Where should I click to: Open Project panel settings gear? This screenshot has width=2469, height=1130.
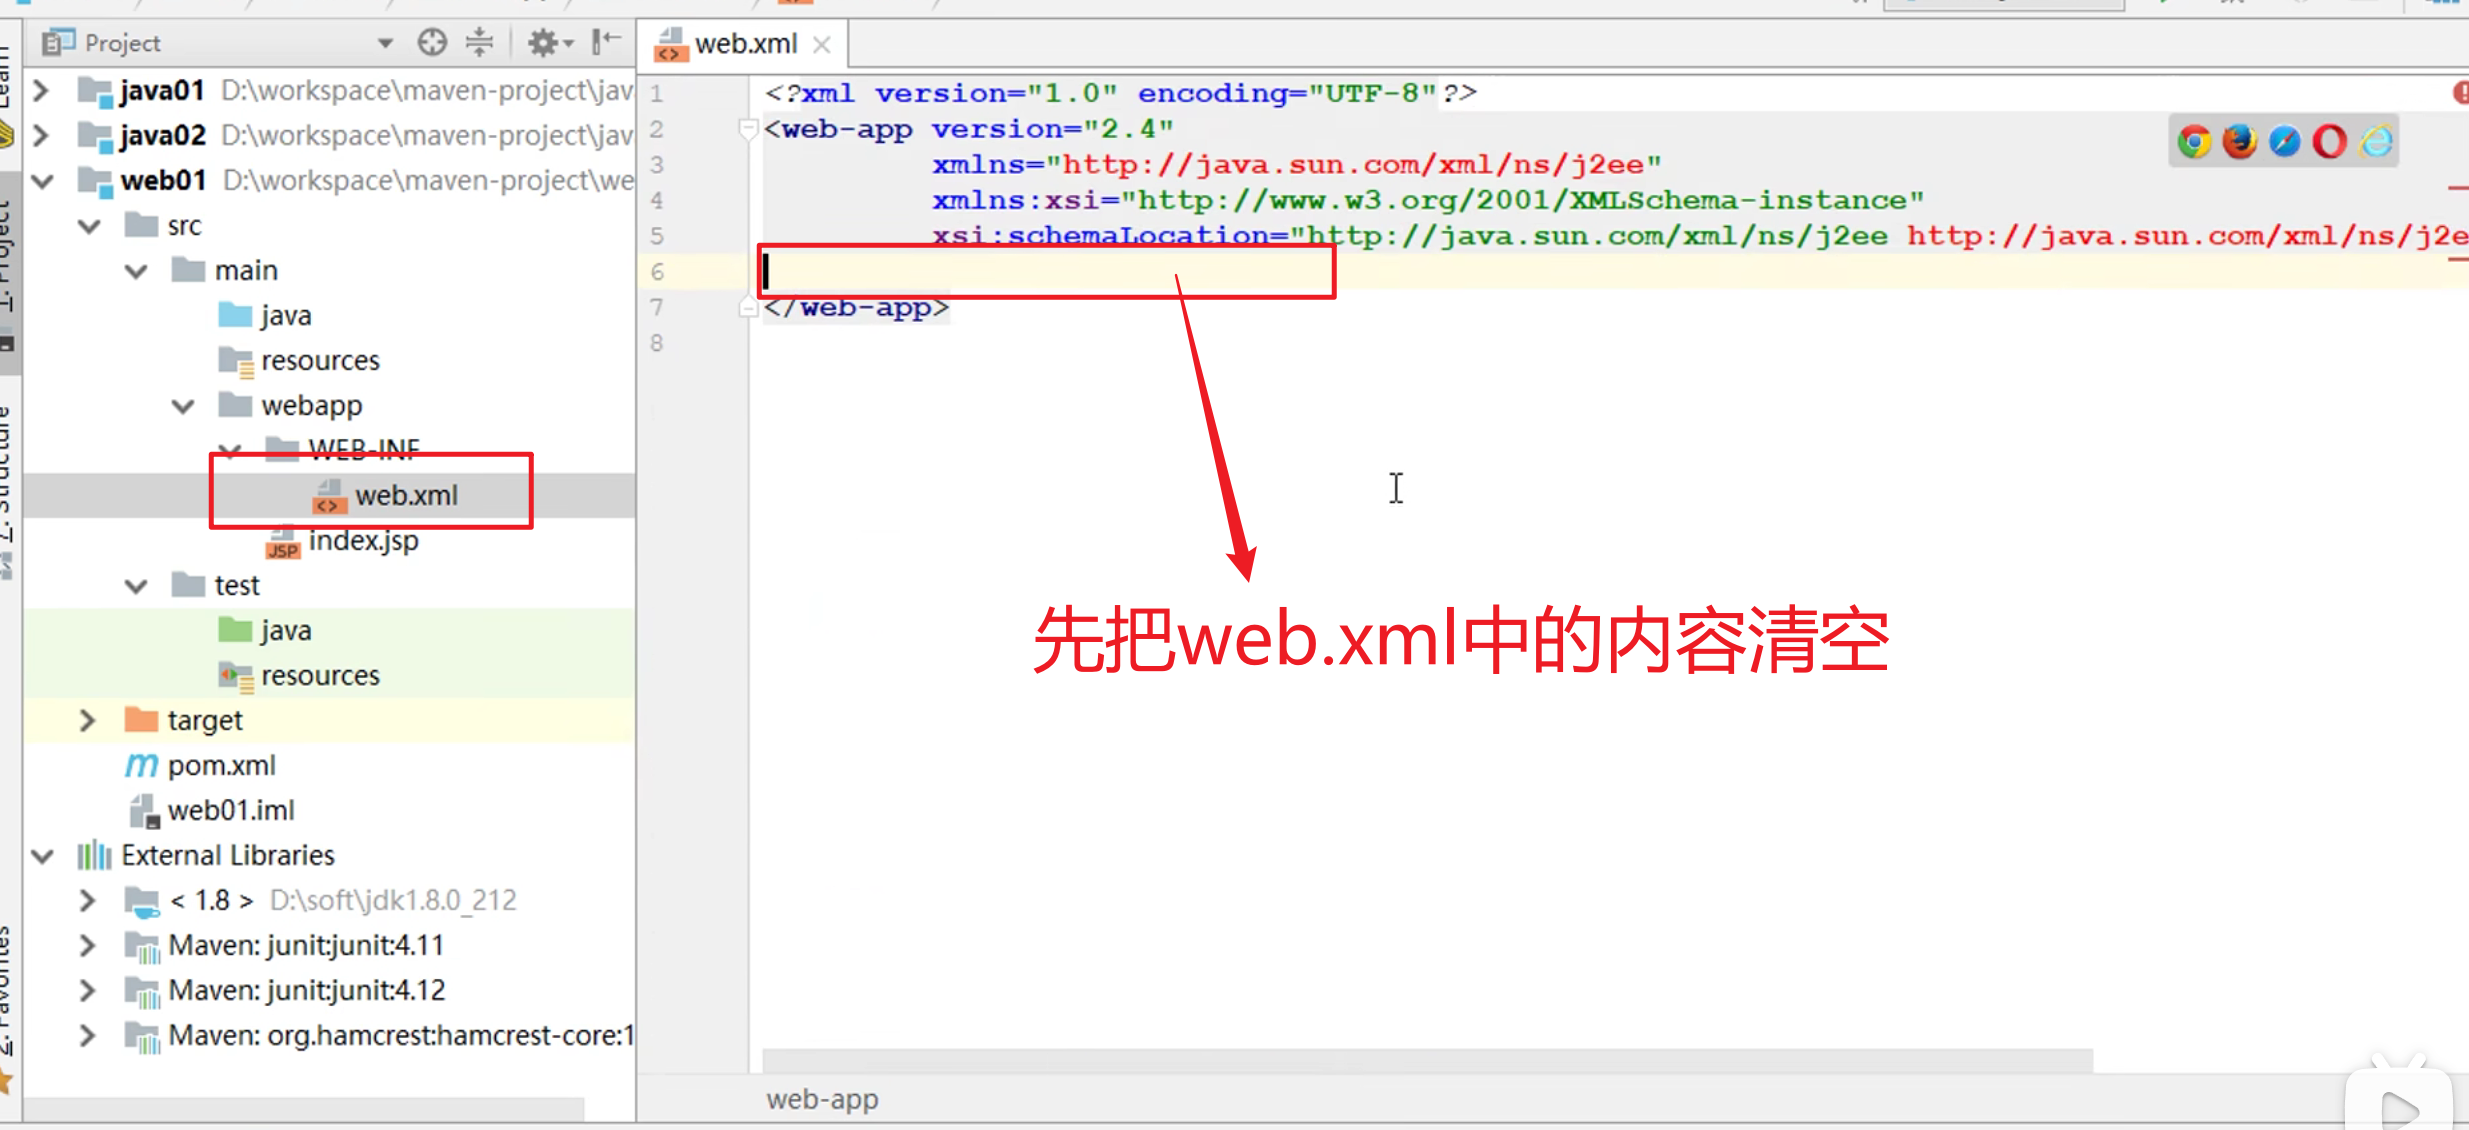545,42
